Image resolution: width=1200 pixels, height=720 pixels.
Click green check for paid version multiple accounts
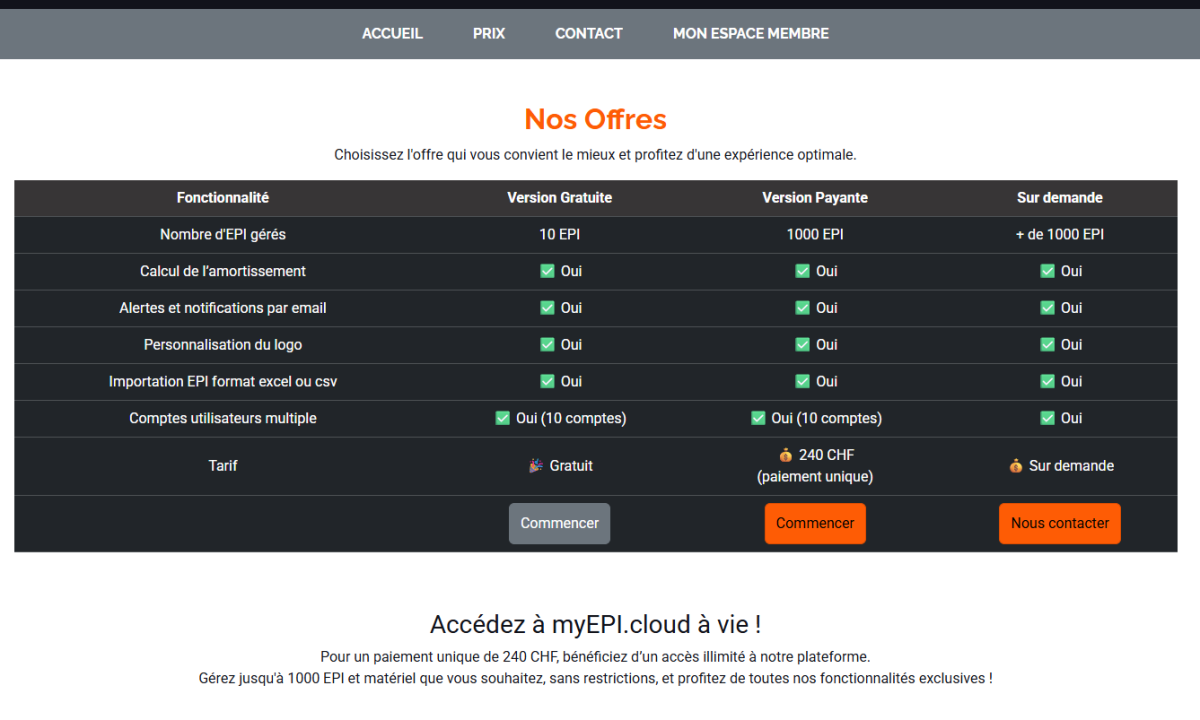pyautogui.click(x=758, y=418)
